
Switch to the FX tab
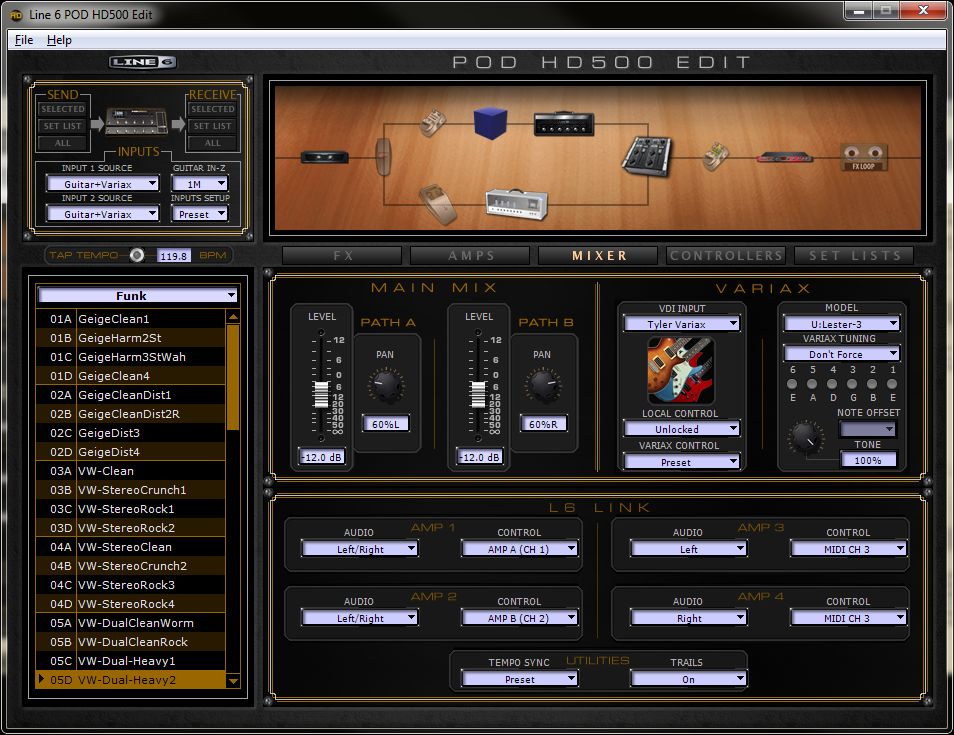pyautogui.click(x=342, y=256)
